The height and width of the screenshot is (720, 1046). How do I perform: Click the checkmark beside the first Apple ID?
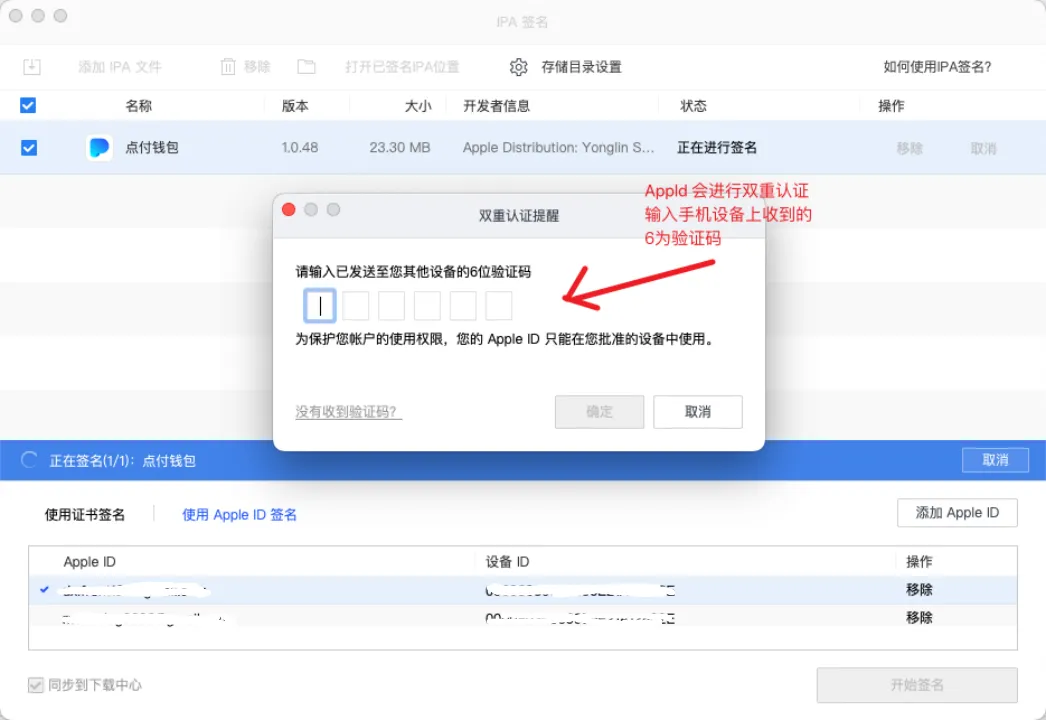[x=44, y=590]
